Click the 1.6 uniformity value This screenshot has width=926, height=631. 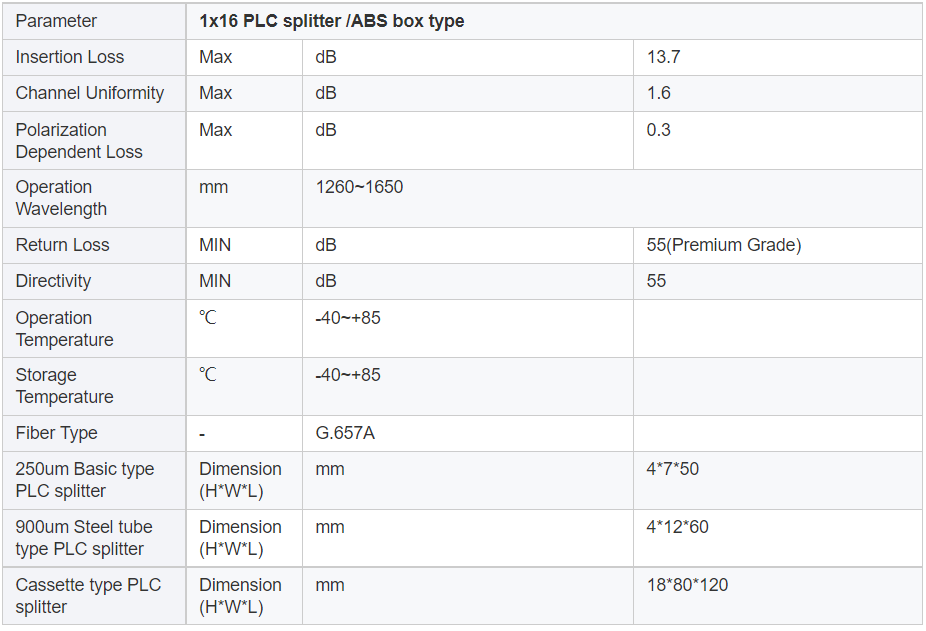point(658,93)
